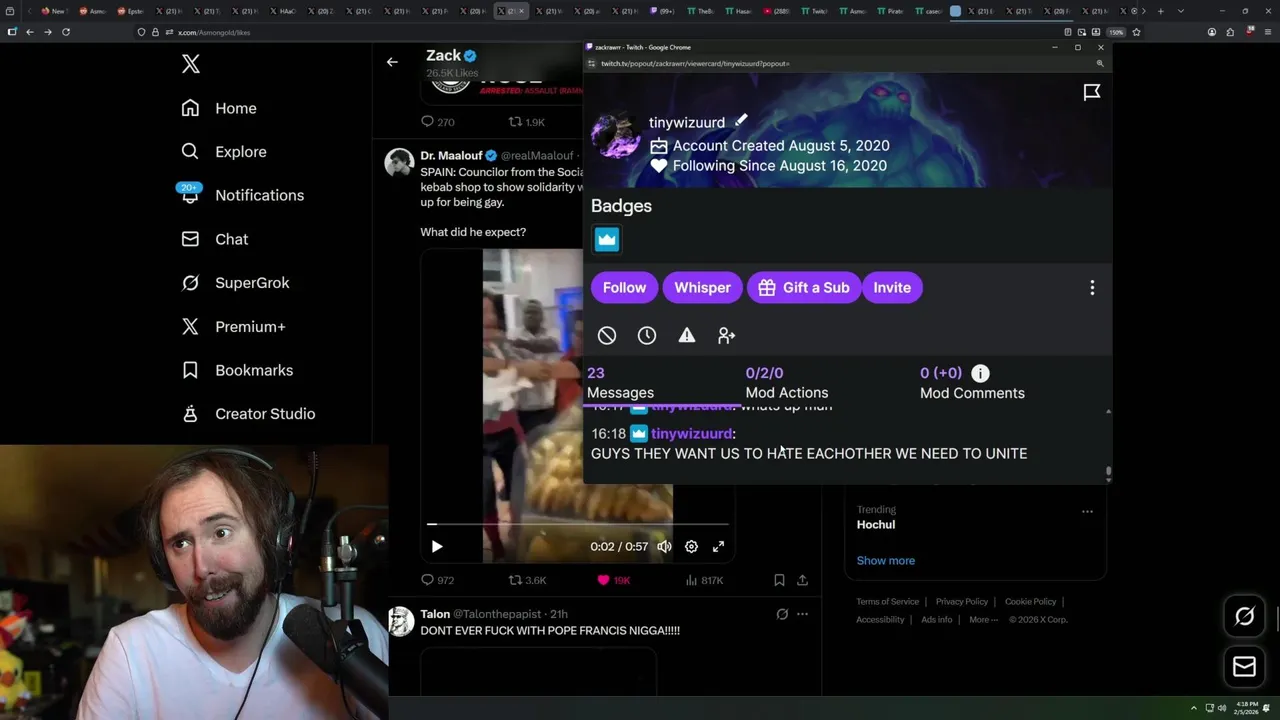Click the Show more link

(885, 561)
